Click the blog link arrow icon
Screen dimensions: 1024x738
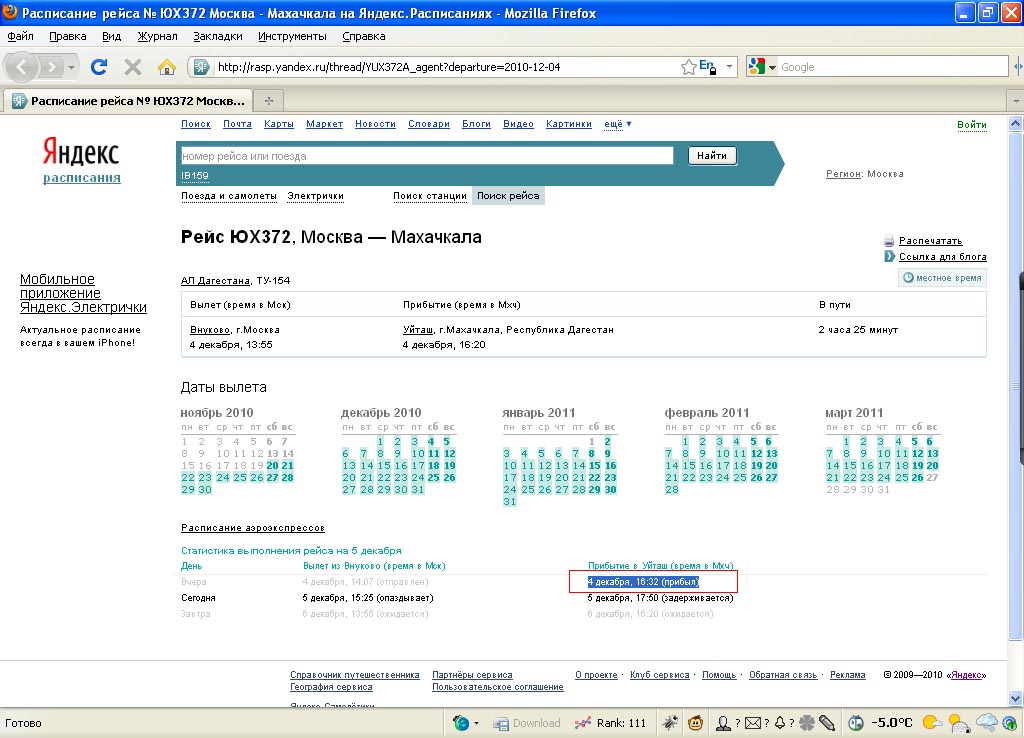coord(889,256)
